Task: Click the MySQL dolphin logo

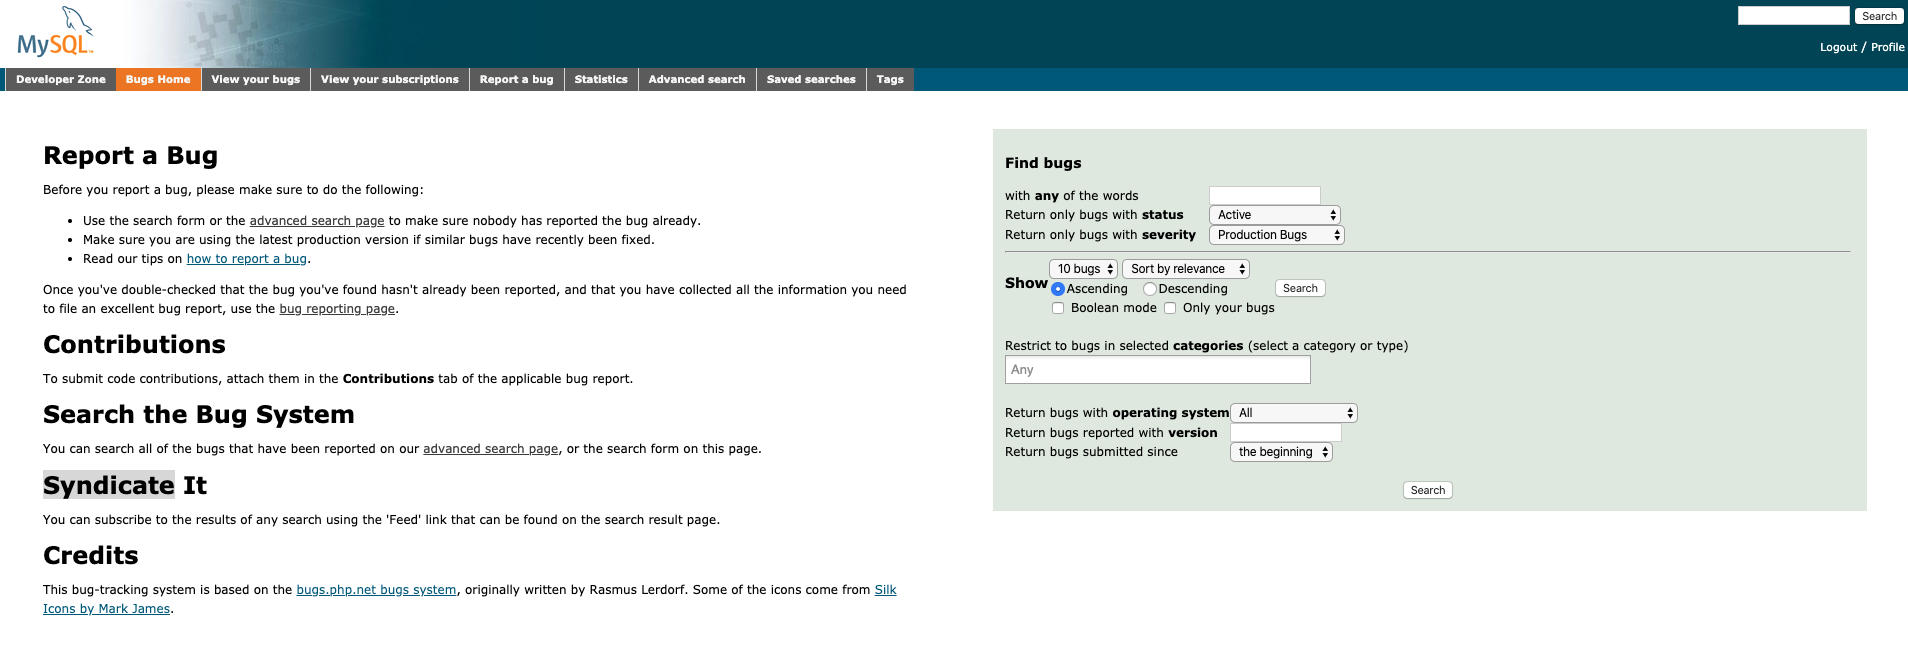Action: point(56,33)
